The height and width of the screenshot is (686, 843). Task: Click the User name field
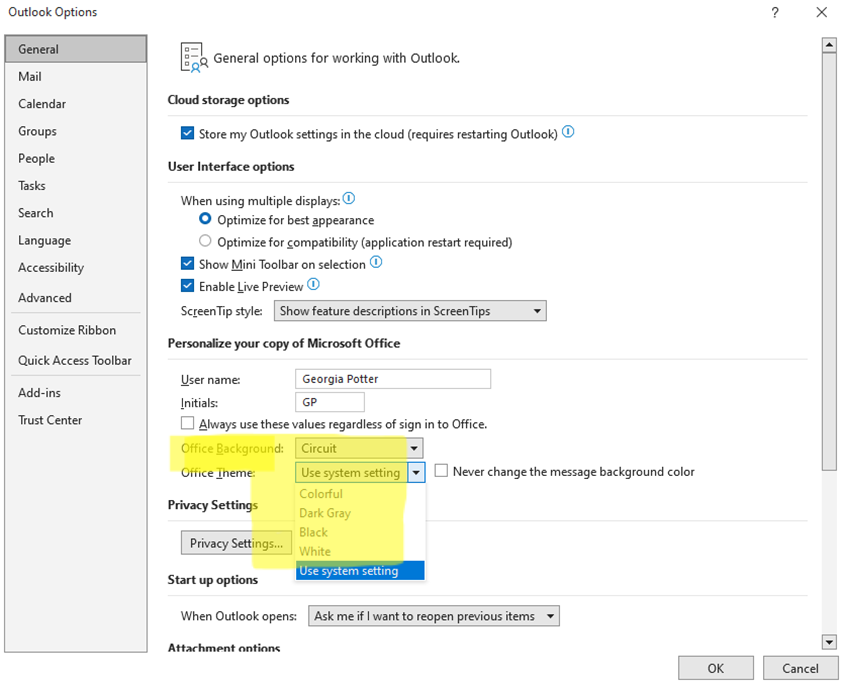pyautogui.click(x=392, y=379)
